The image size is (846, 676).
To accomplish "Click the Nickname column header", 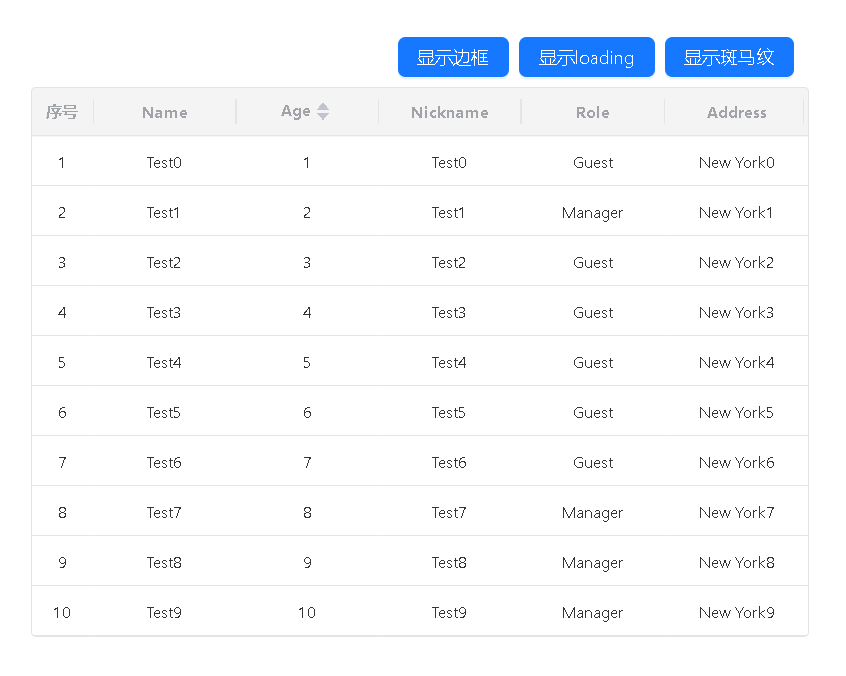I will coord(449,112).
